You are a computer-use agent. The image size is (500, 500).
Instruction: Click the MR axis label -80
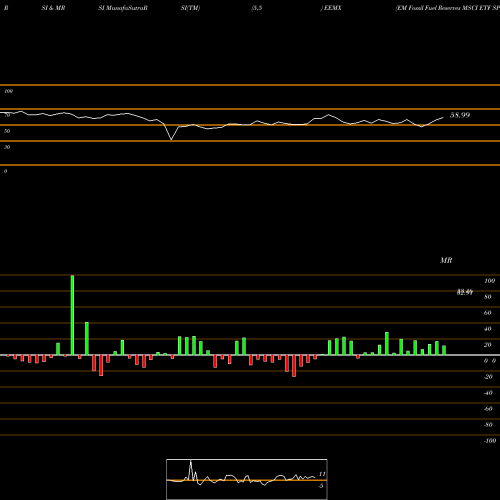(x=488, y=425)
